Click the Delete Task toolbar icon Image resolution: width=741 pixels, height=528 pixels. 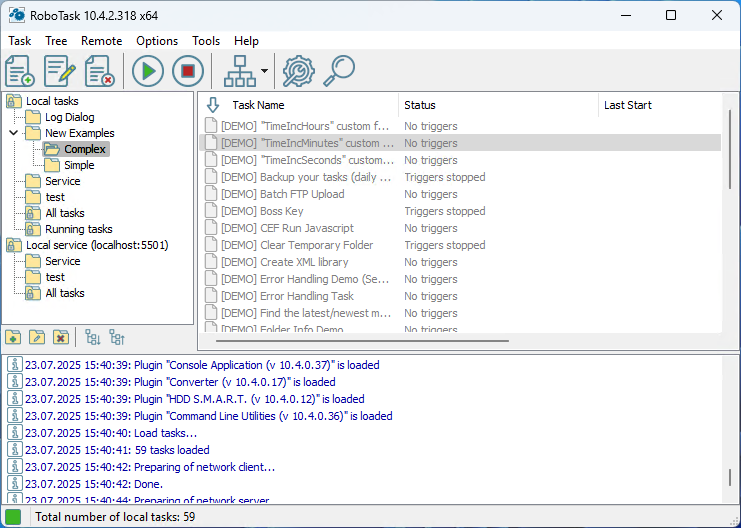pyautogui.click(x=99, y=71)
